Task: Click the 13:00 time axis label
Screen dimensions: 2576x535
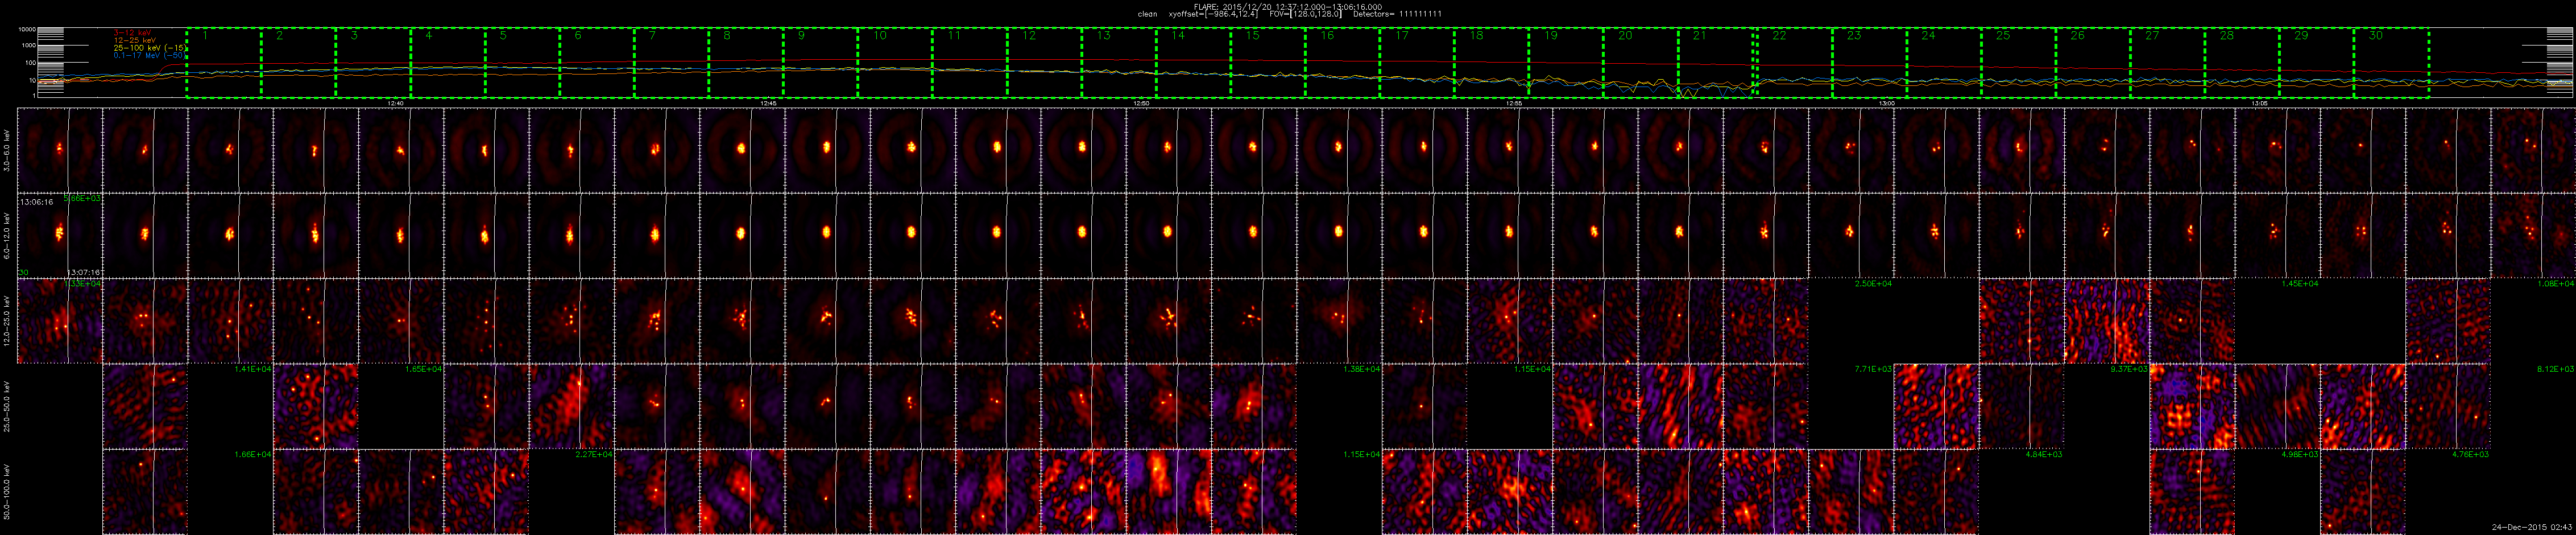Action: pyautogui.click(x=1886, y=103)
